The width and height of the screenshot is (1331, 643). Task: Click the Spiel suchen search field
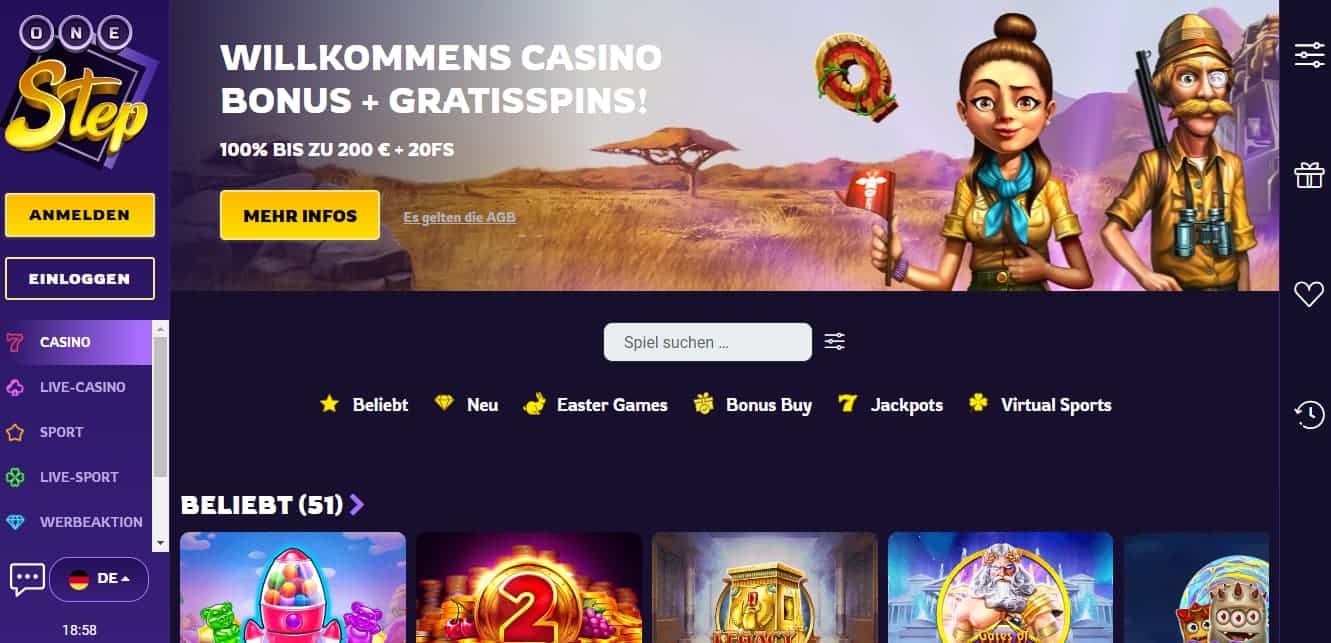pyautogui.click(x=708, y=342)
